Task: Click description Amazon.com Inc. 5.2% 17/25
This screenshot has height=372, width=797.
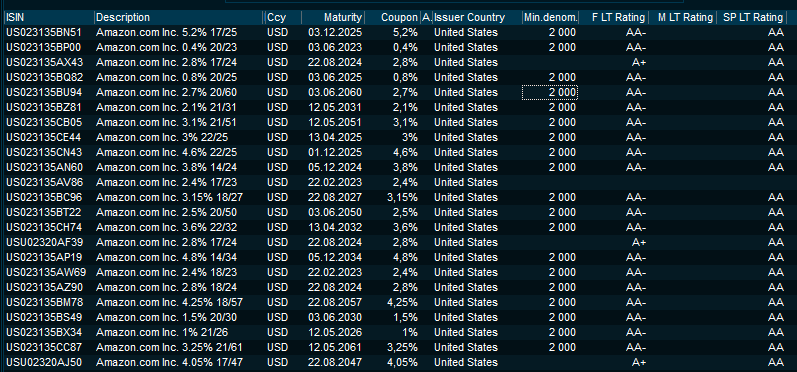Action: (x=166, y=33)
